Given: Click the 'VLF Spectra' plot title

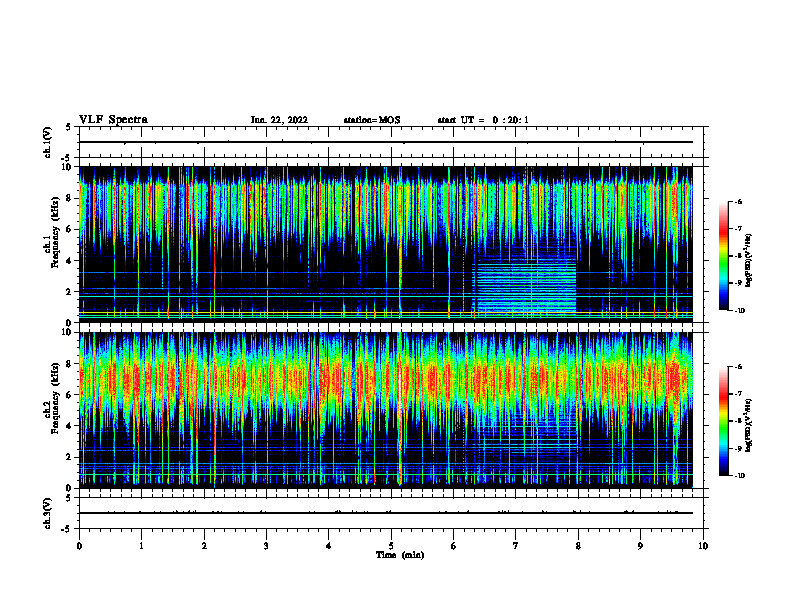Looking at the screenshot, I should tap(113, 120).
